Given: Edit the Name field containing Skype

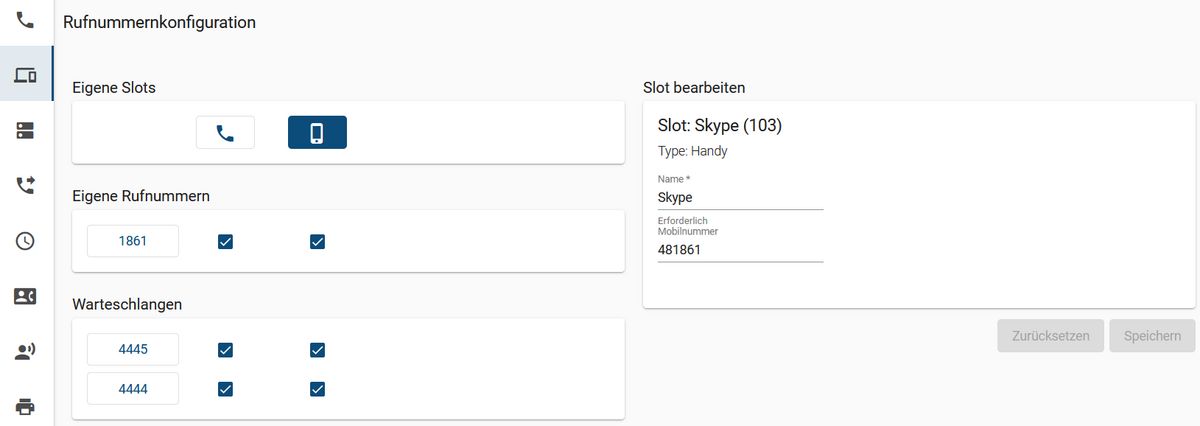Looking at the screenshot, I should pyautogui.click(x=740, y=197).
